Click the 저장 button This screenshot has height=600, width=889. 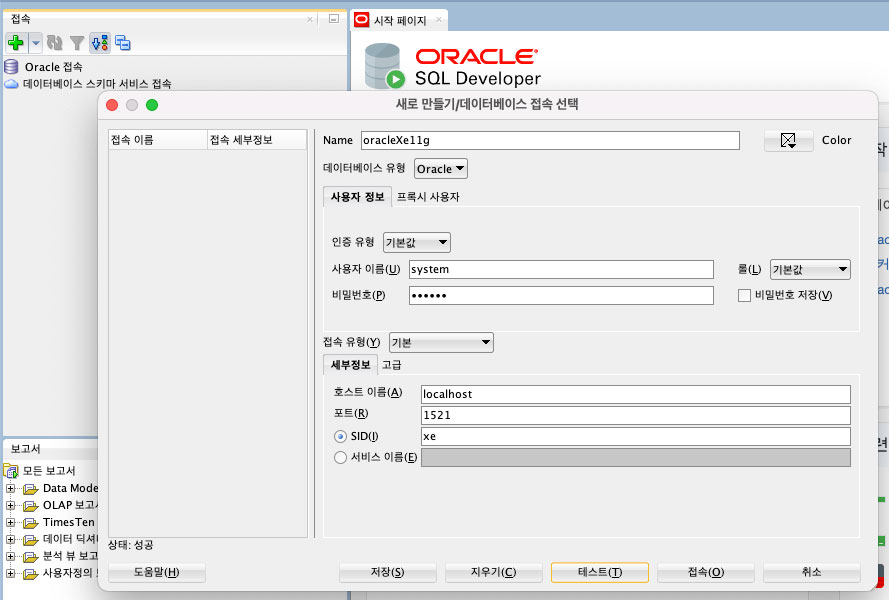(388, 572)
